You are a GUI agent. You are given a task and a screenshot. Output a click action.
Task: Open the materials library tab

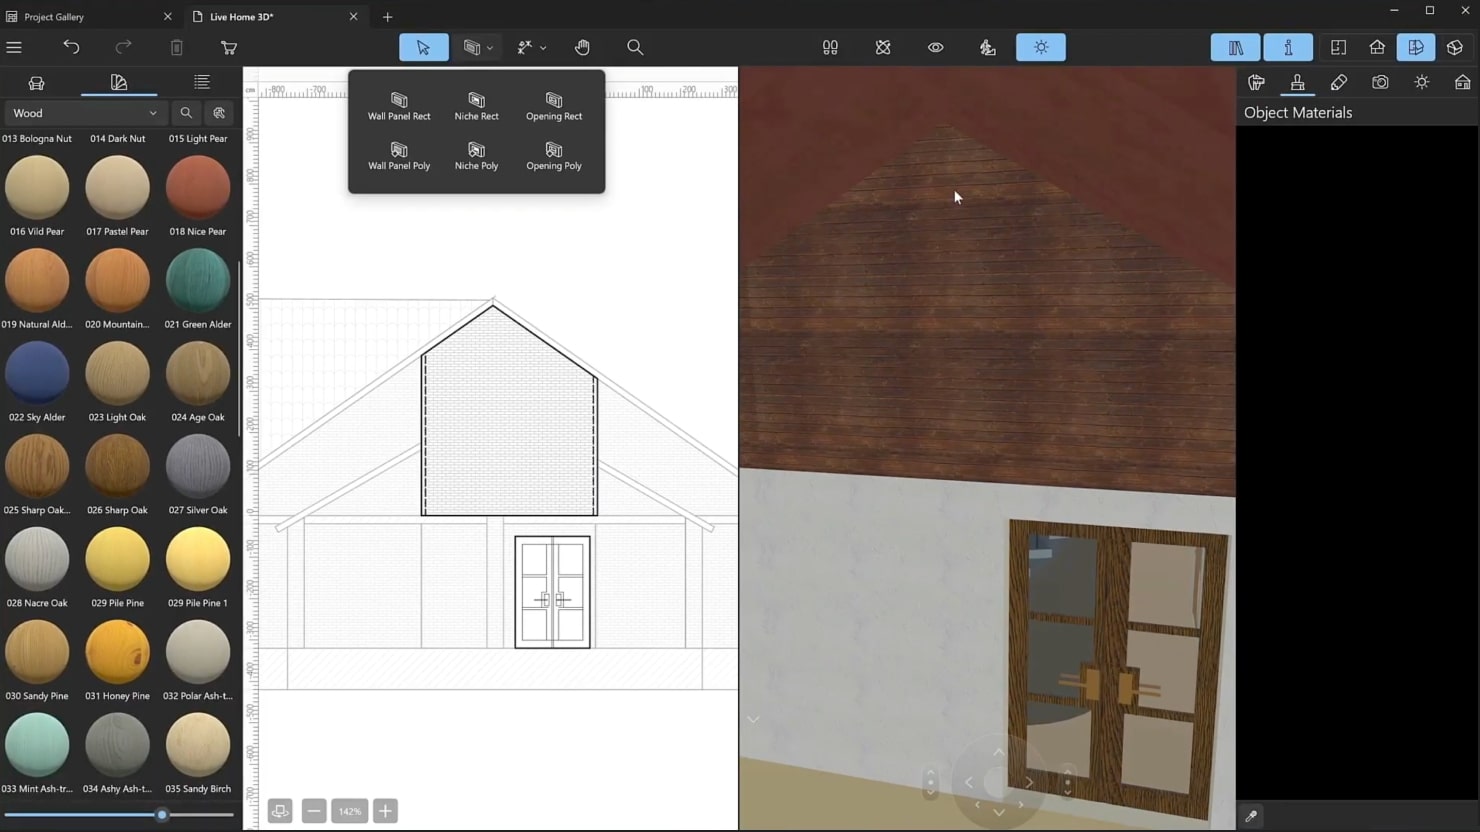point(119,83)
